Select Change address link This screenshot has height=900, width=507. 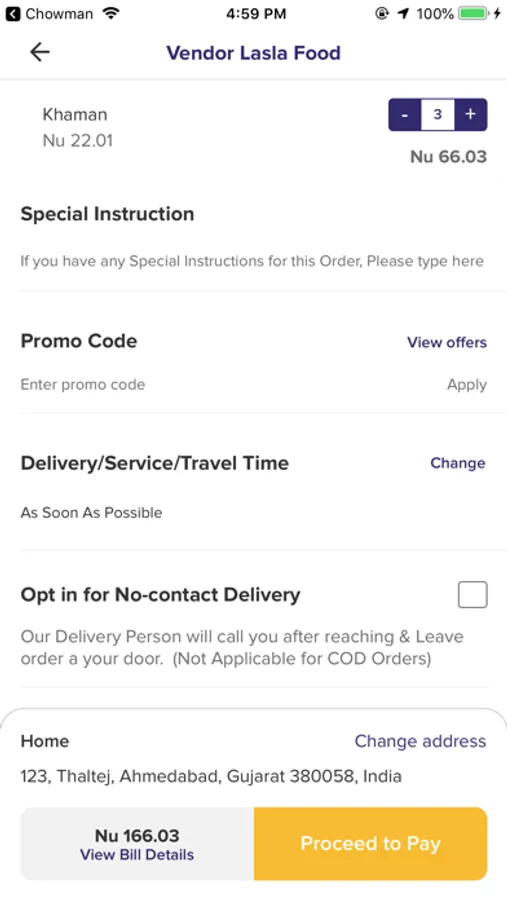[420, 741]
